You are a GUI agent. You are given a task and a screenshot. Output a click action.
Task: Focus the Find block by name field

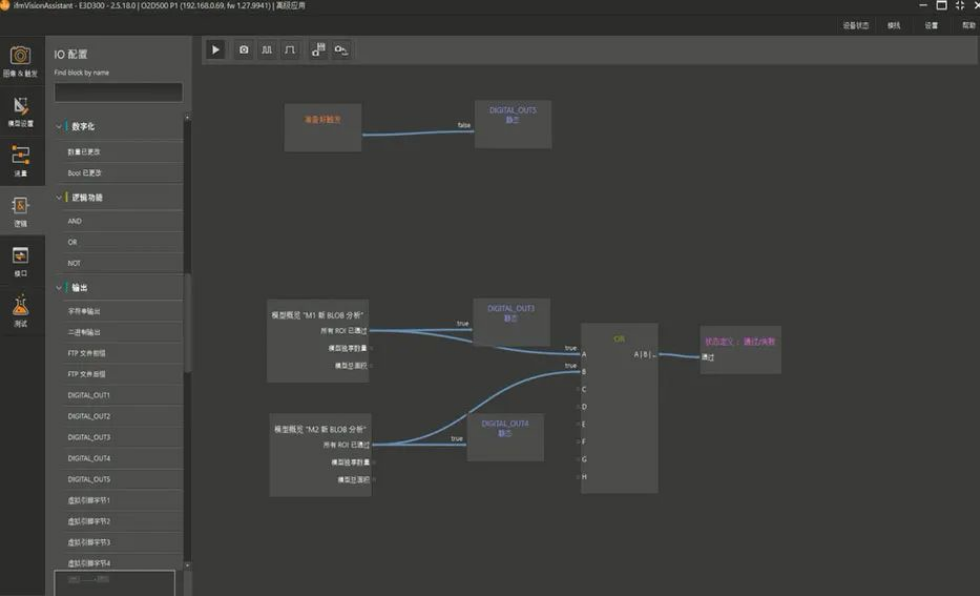tap(118, 92)
